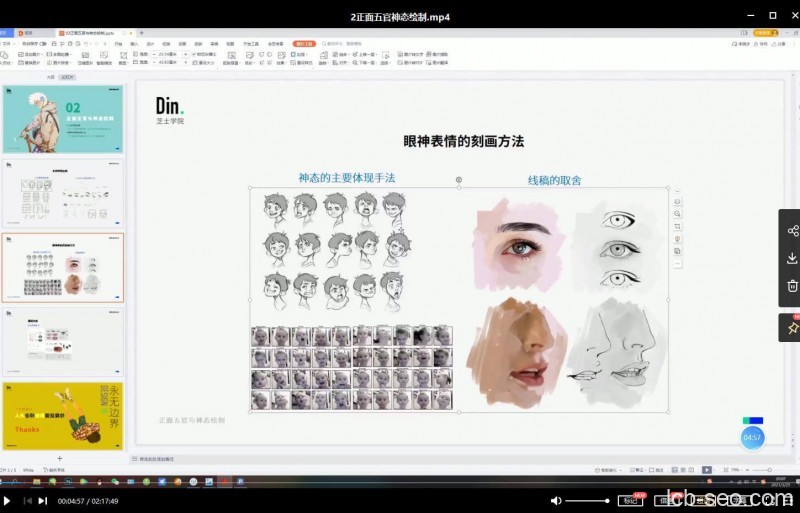This screenshot has width=800, height=513.
Task: Click the share icon in right side panel
Action: 792,231
